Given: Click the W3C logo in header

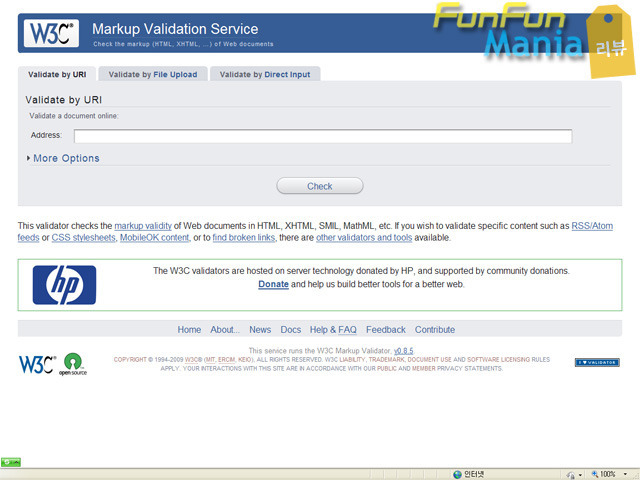Looking at the screenshot, I should 51,33.
